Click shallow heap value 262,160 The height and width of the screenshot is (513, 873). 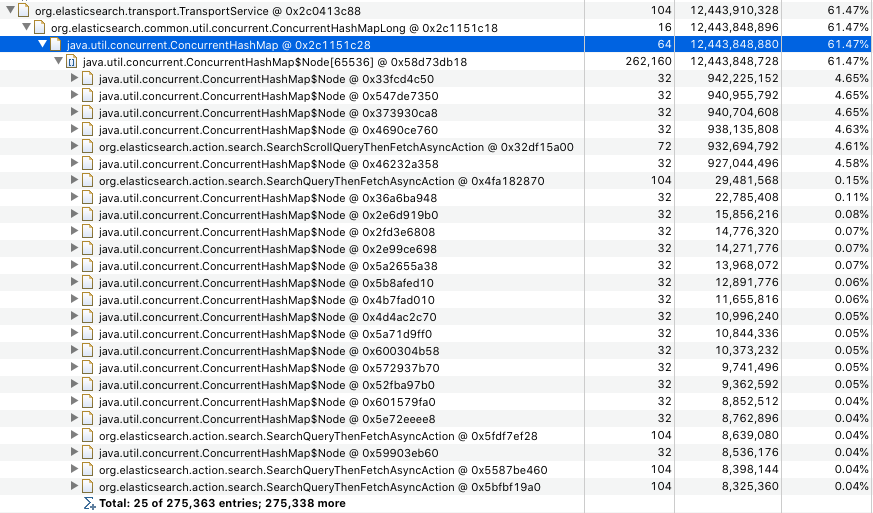click(x=648, y=61)
